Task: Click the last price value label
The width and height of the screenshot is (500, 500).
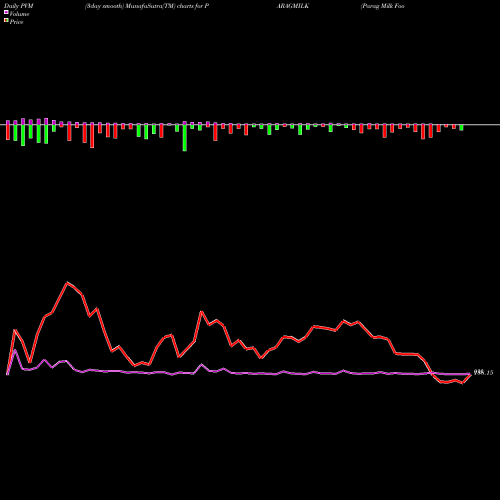Action: click(x=483, y=373)
